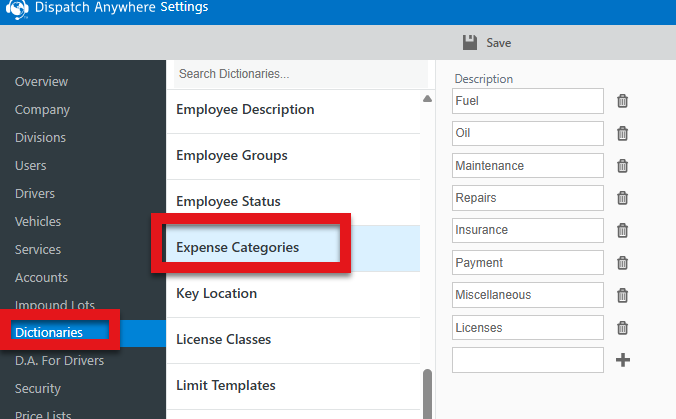Image resolution: width=676 pixels, height=419 pixels.
Task: Remove the Miscellaneous entry with trash icon
Action: [622, 295]
